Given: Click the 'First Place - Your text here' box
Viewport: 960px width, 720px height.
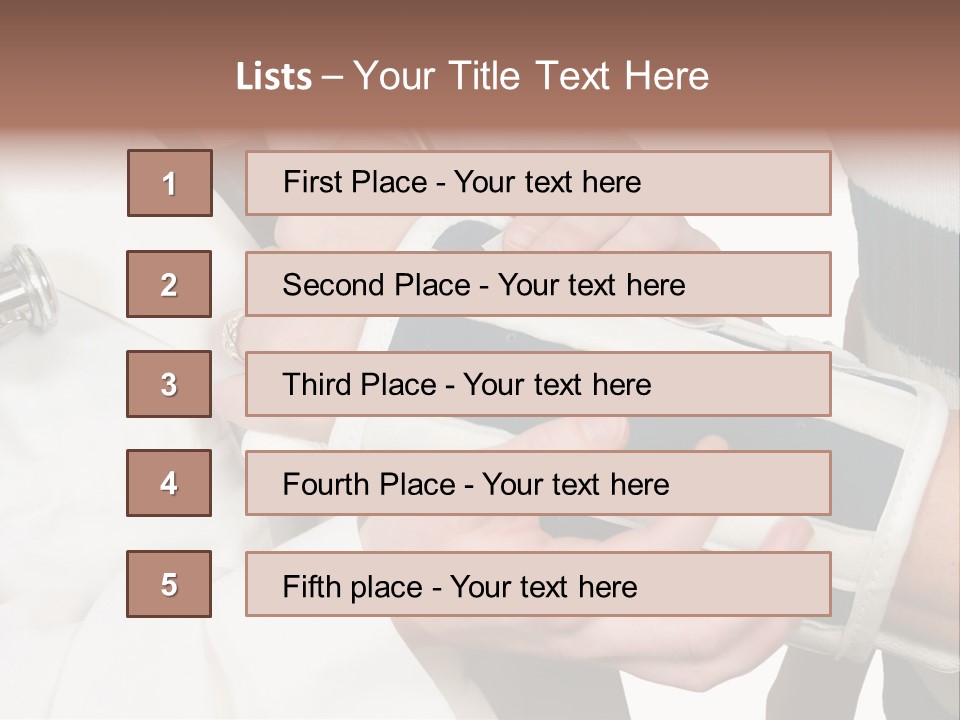Looking at the screenshot, I should click(x=538, y=183).
